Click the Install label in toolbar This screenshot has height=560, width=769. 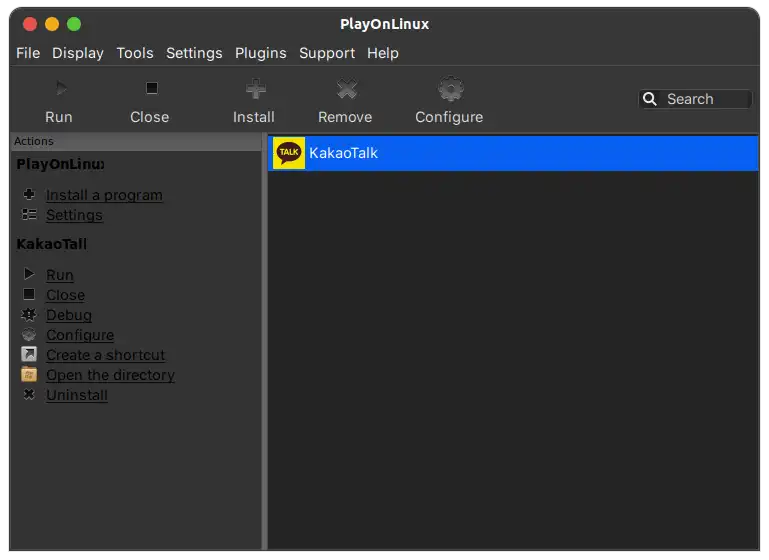[x=254, y=117]
